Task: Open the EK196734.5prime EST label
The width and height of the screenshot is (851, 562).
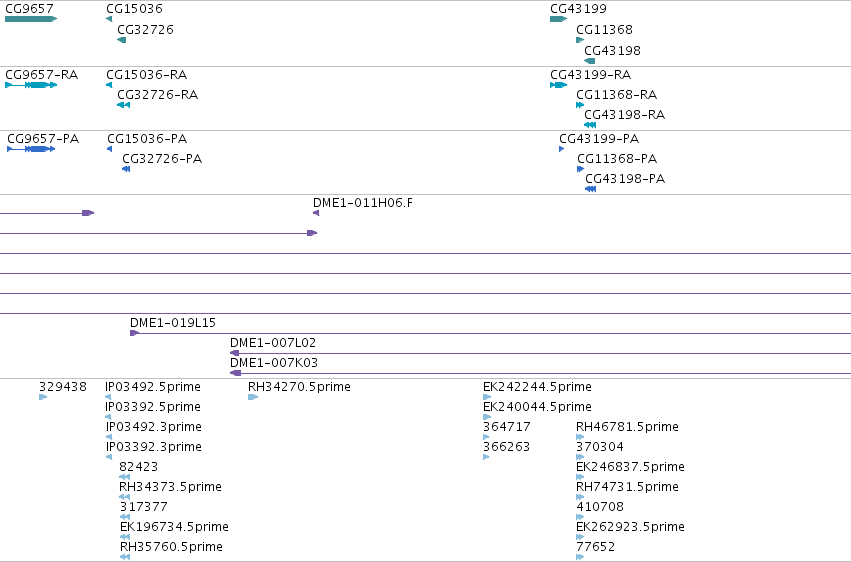Action: point(174,527)
